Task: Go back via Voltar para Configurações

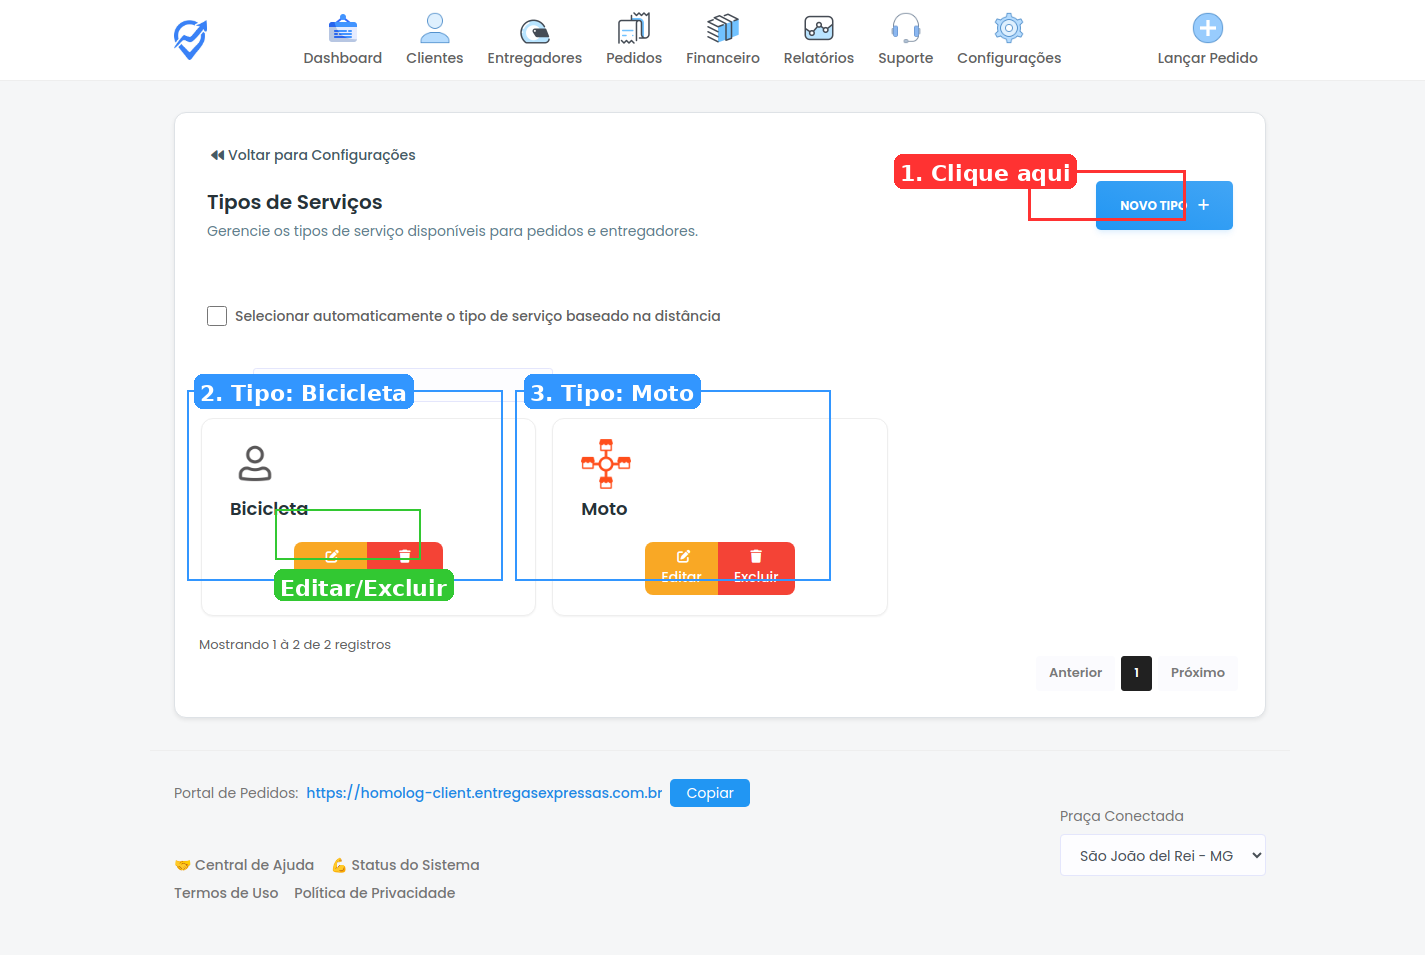Action: 312,155
